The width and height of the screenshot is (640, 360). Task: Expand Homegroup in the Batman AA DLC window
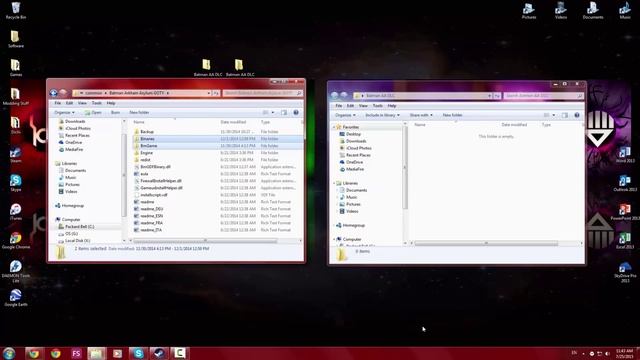pos(334,225)
